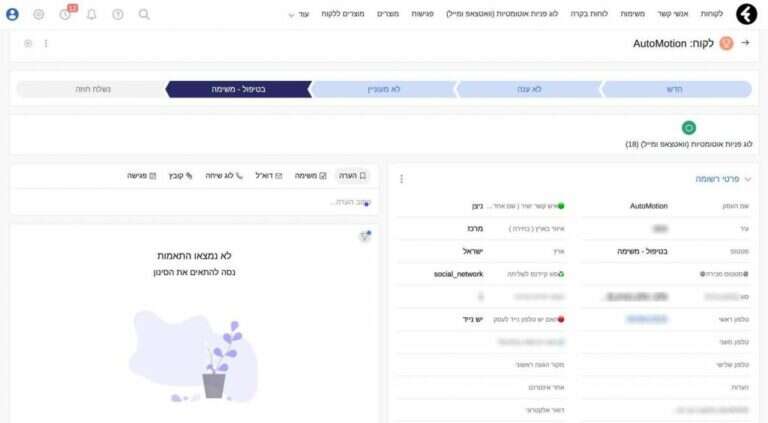Click the app logo in the header
The image size is (768, 423).
[746, 14]
